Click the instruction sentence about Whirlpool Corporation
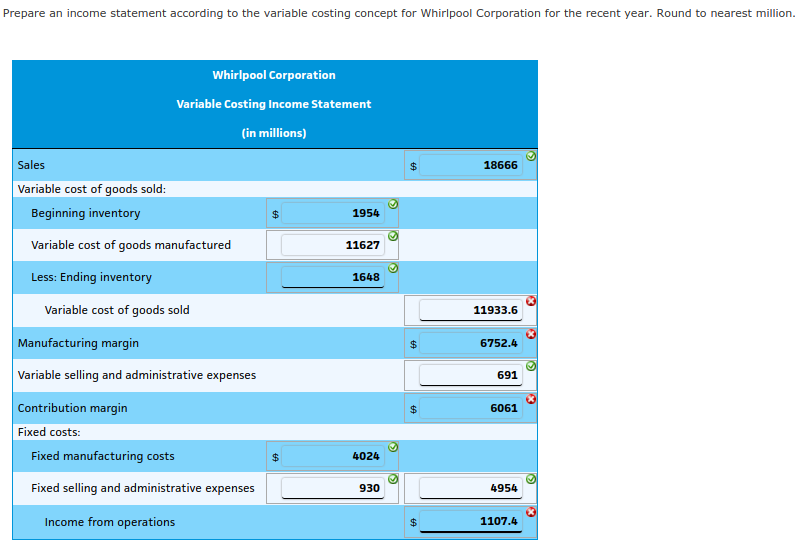807x559 pixels. [x=399, y=13]
